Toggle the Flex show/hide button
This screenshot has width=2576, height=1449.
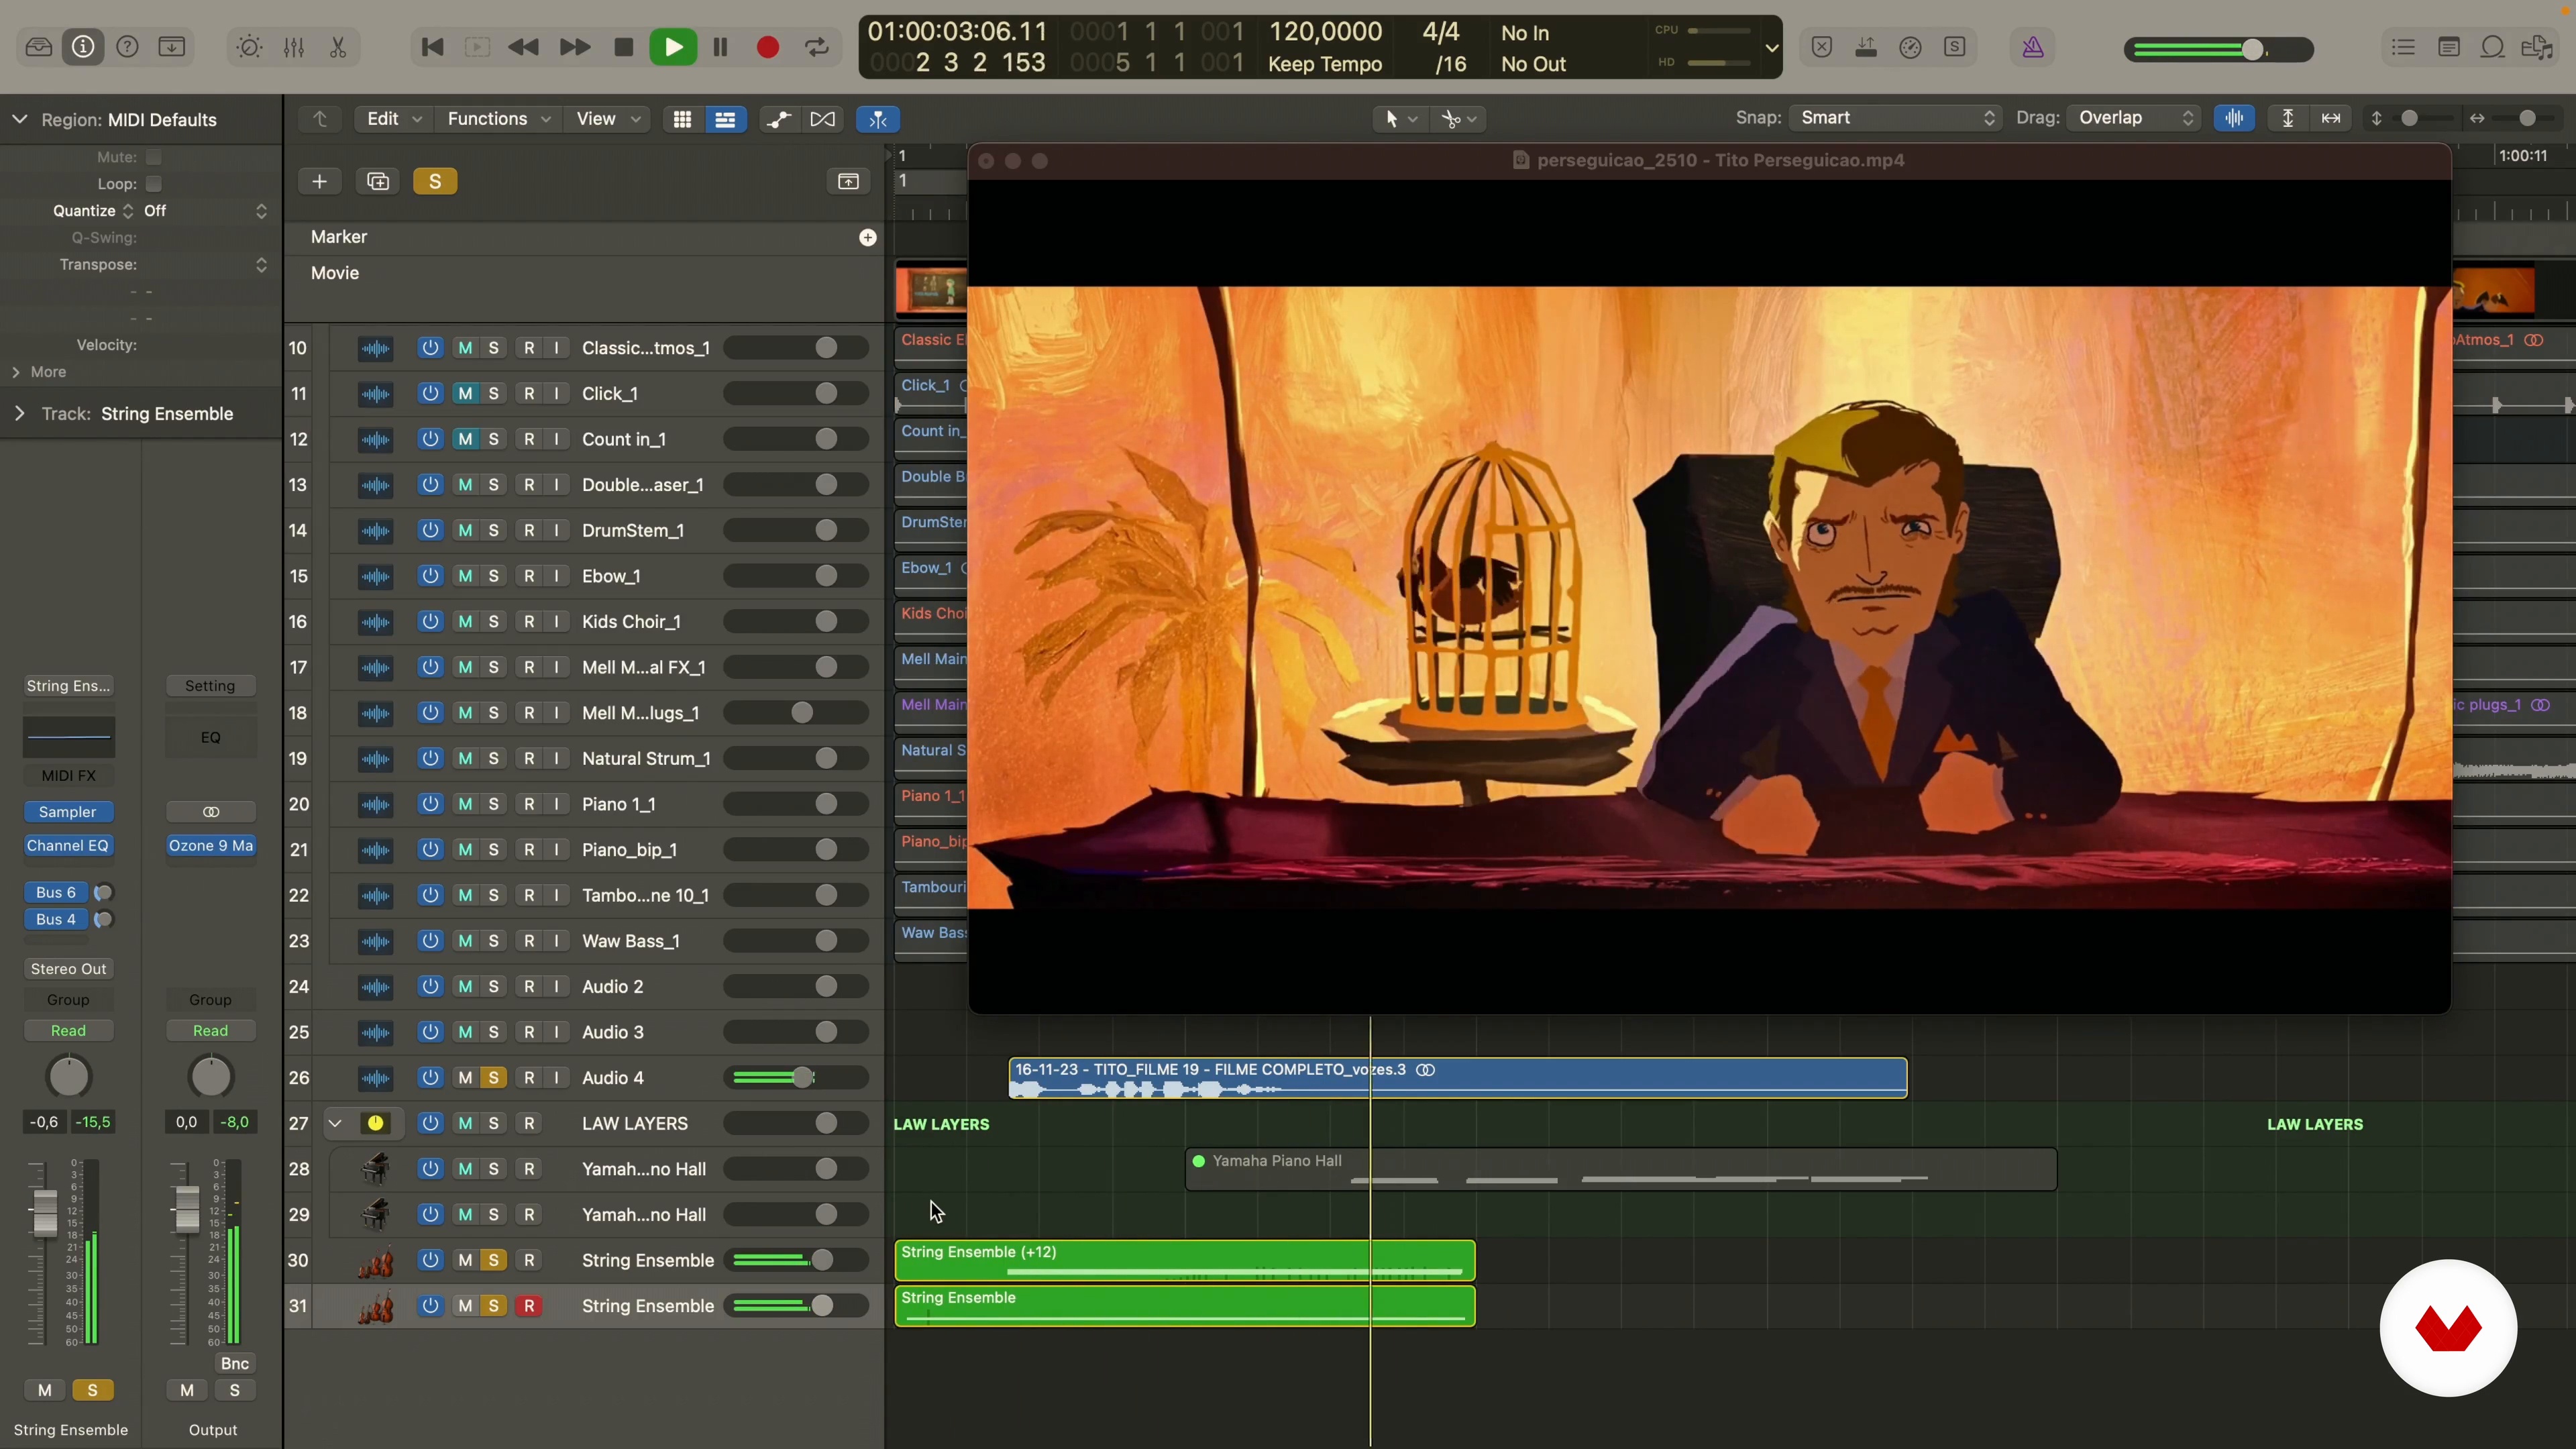pos(823,119)
